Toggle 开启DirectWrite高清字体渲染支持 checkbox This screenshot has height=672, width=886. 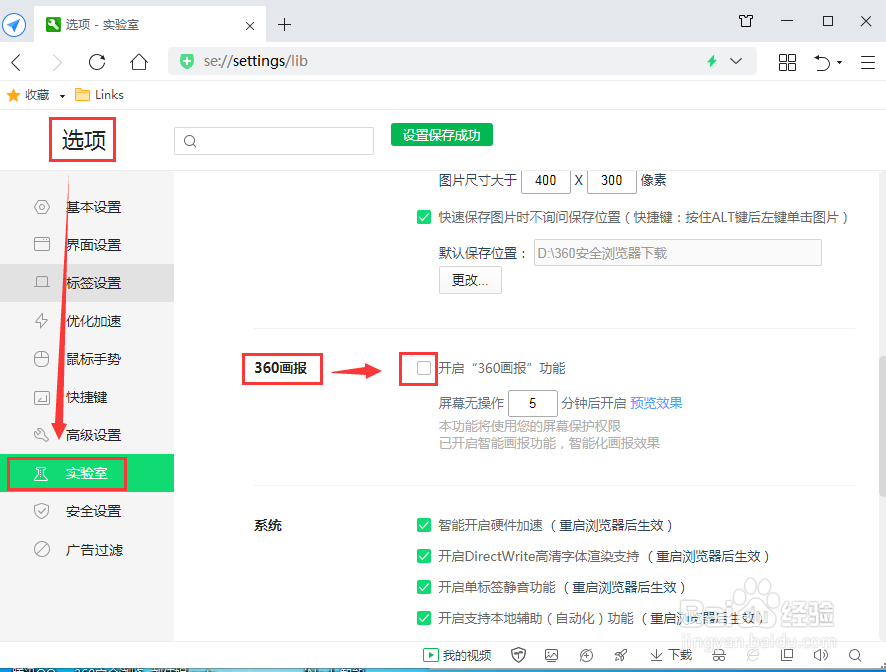pos(424,556)
